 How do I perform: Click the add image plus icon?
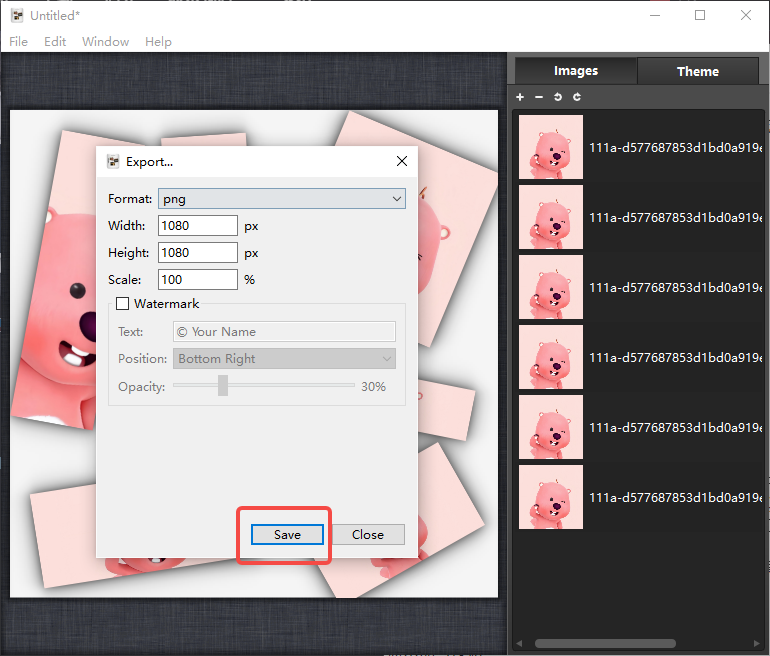[x=520, y=97]
